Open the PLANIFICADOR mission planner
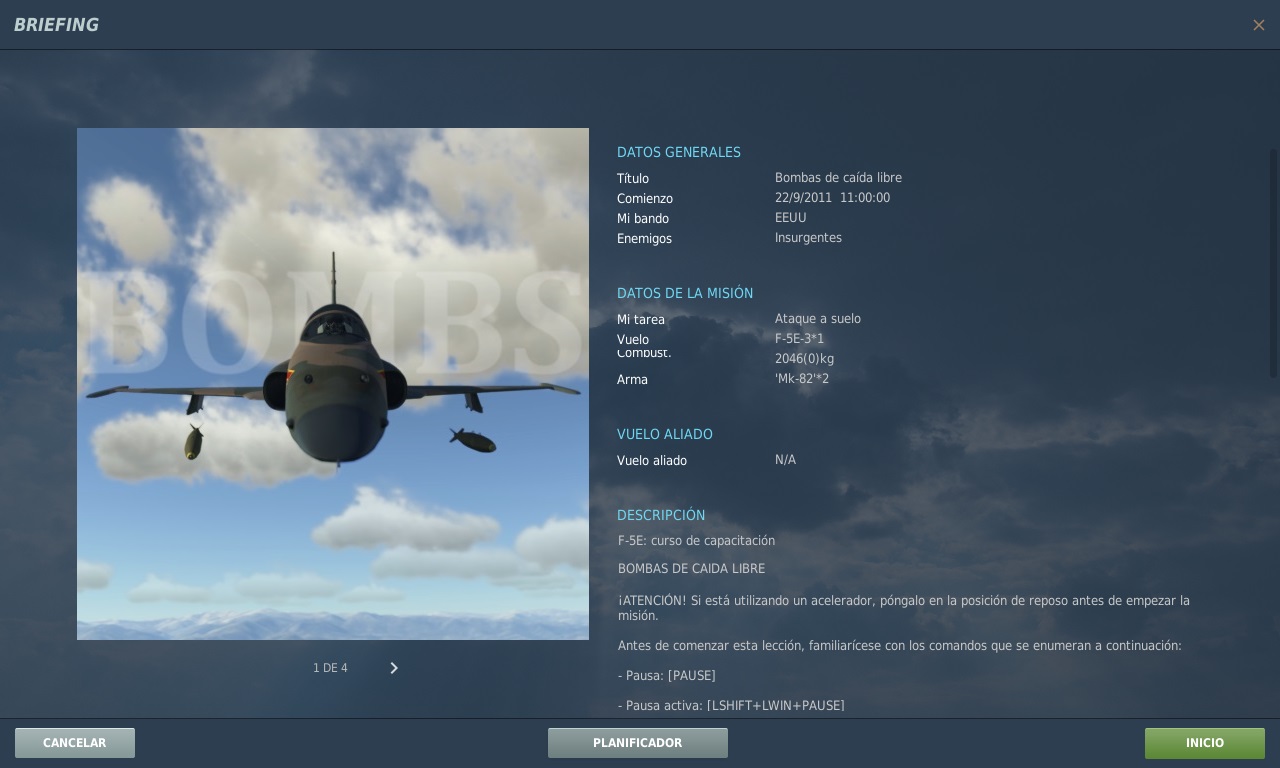This screenshot has height=768, width=1280. point(637,743)
